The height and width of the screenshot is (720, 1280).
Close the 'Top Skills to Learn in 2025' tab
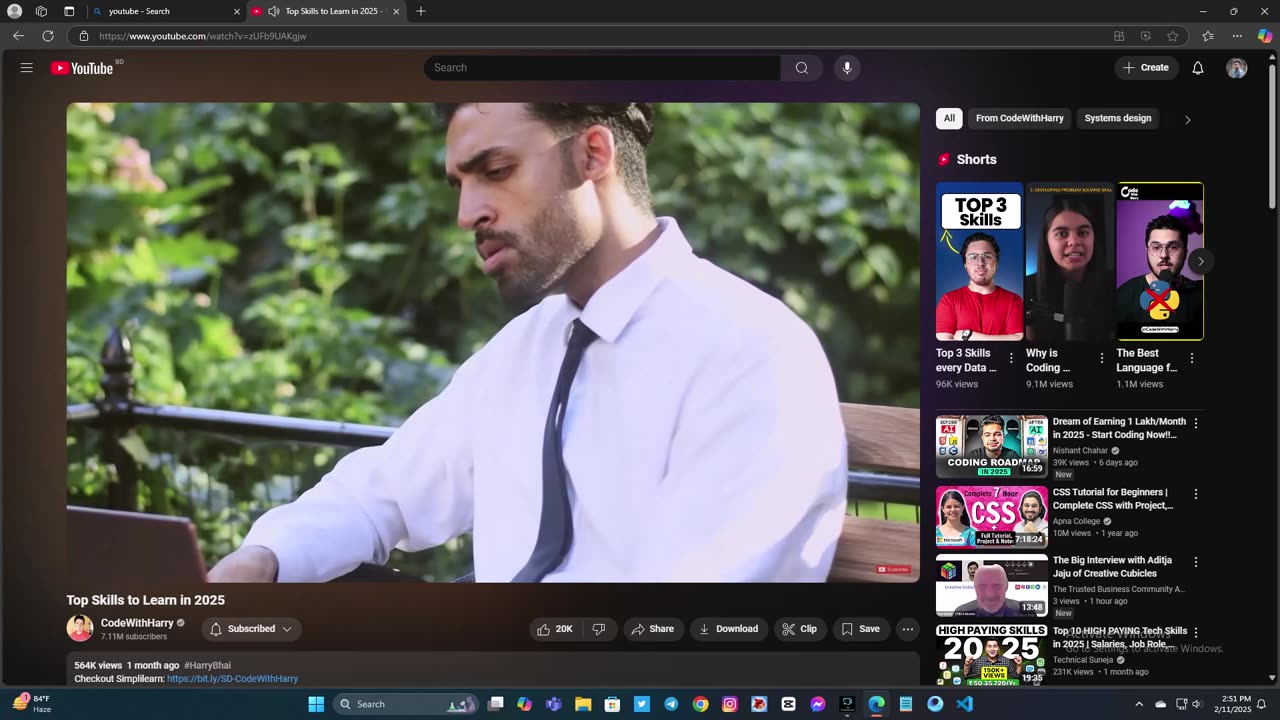[396, 11]
